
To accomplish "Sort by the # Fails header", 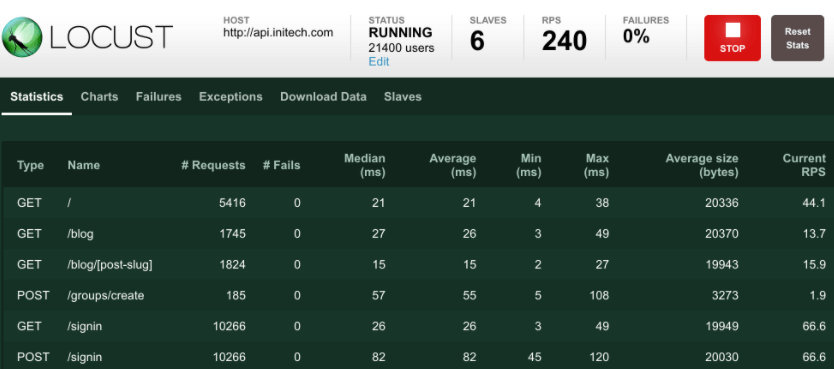I will (281, 165).
